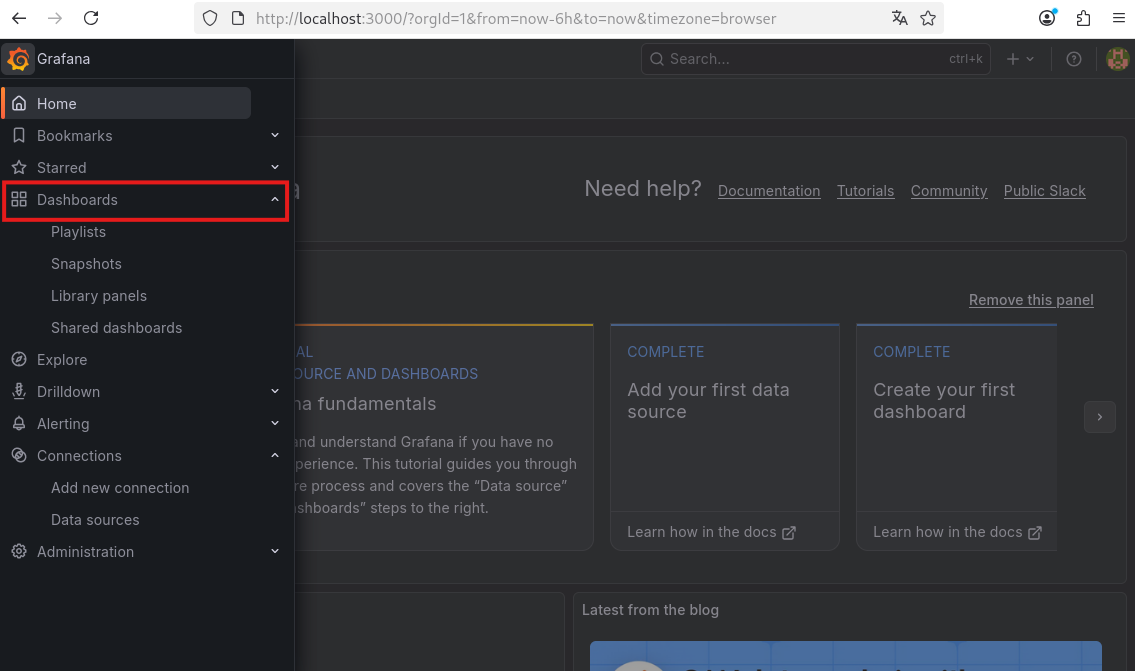Expand the Administration section chevron
The width and height of the screenshot is (1135, 671).
(x=275, y=551)
